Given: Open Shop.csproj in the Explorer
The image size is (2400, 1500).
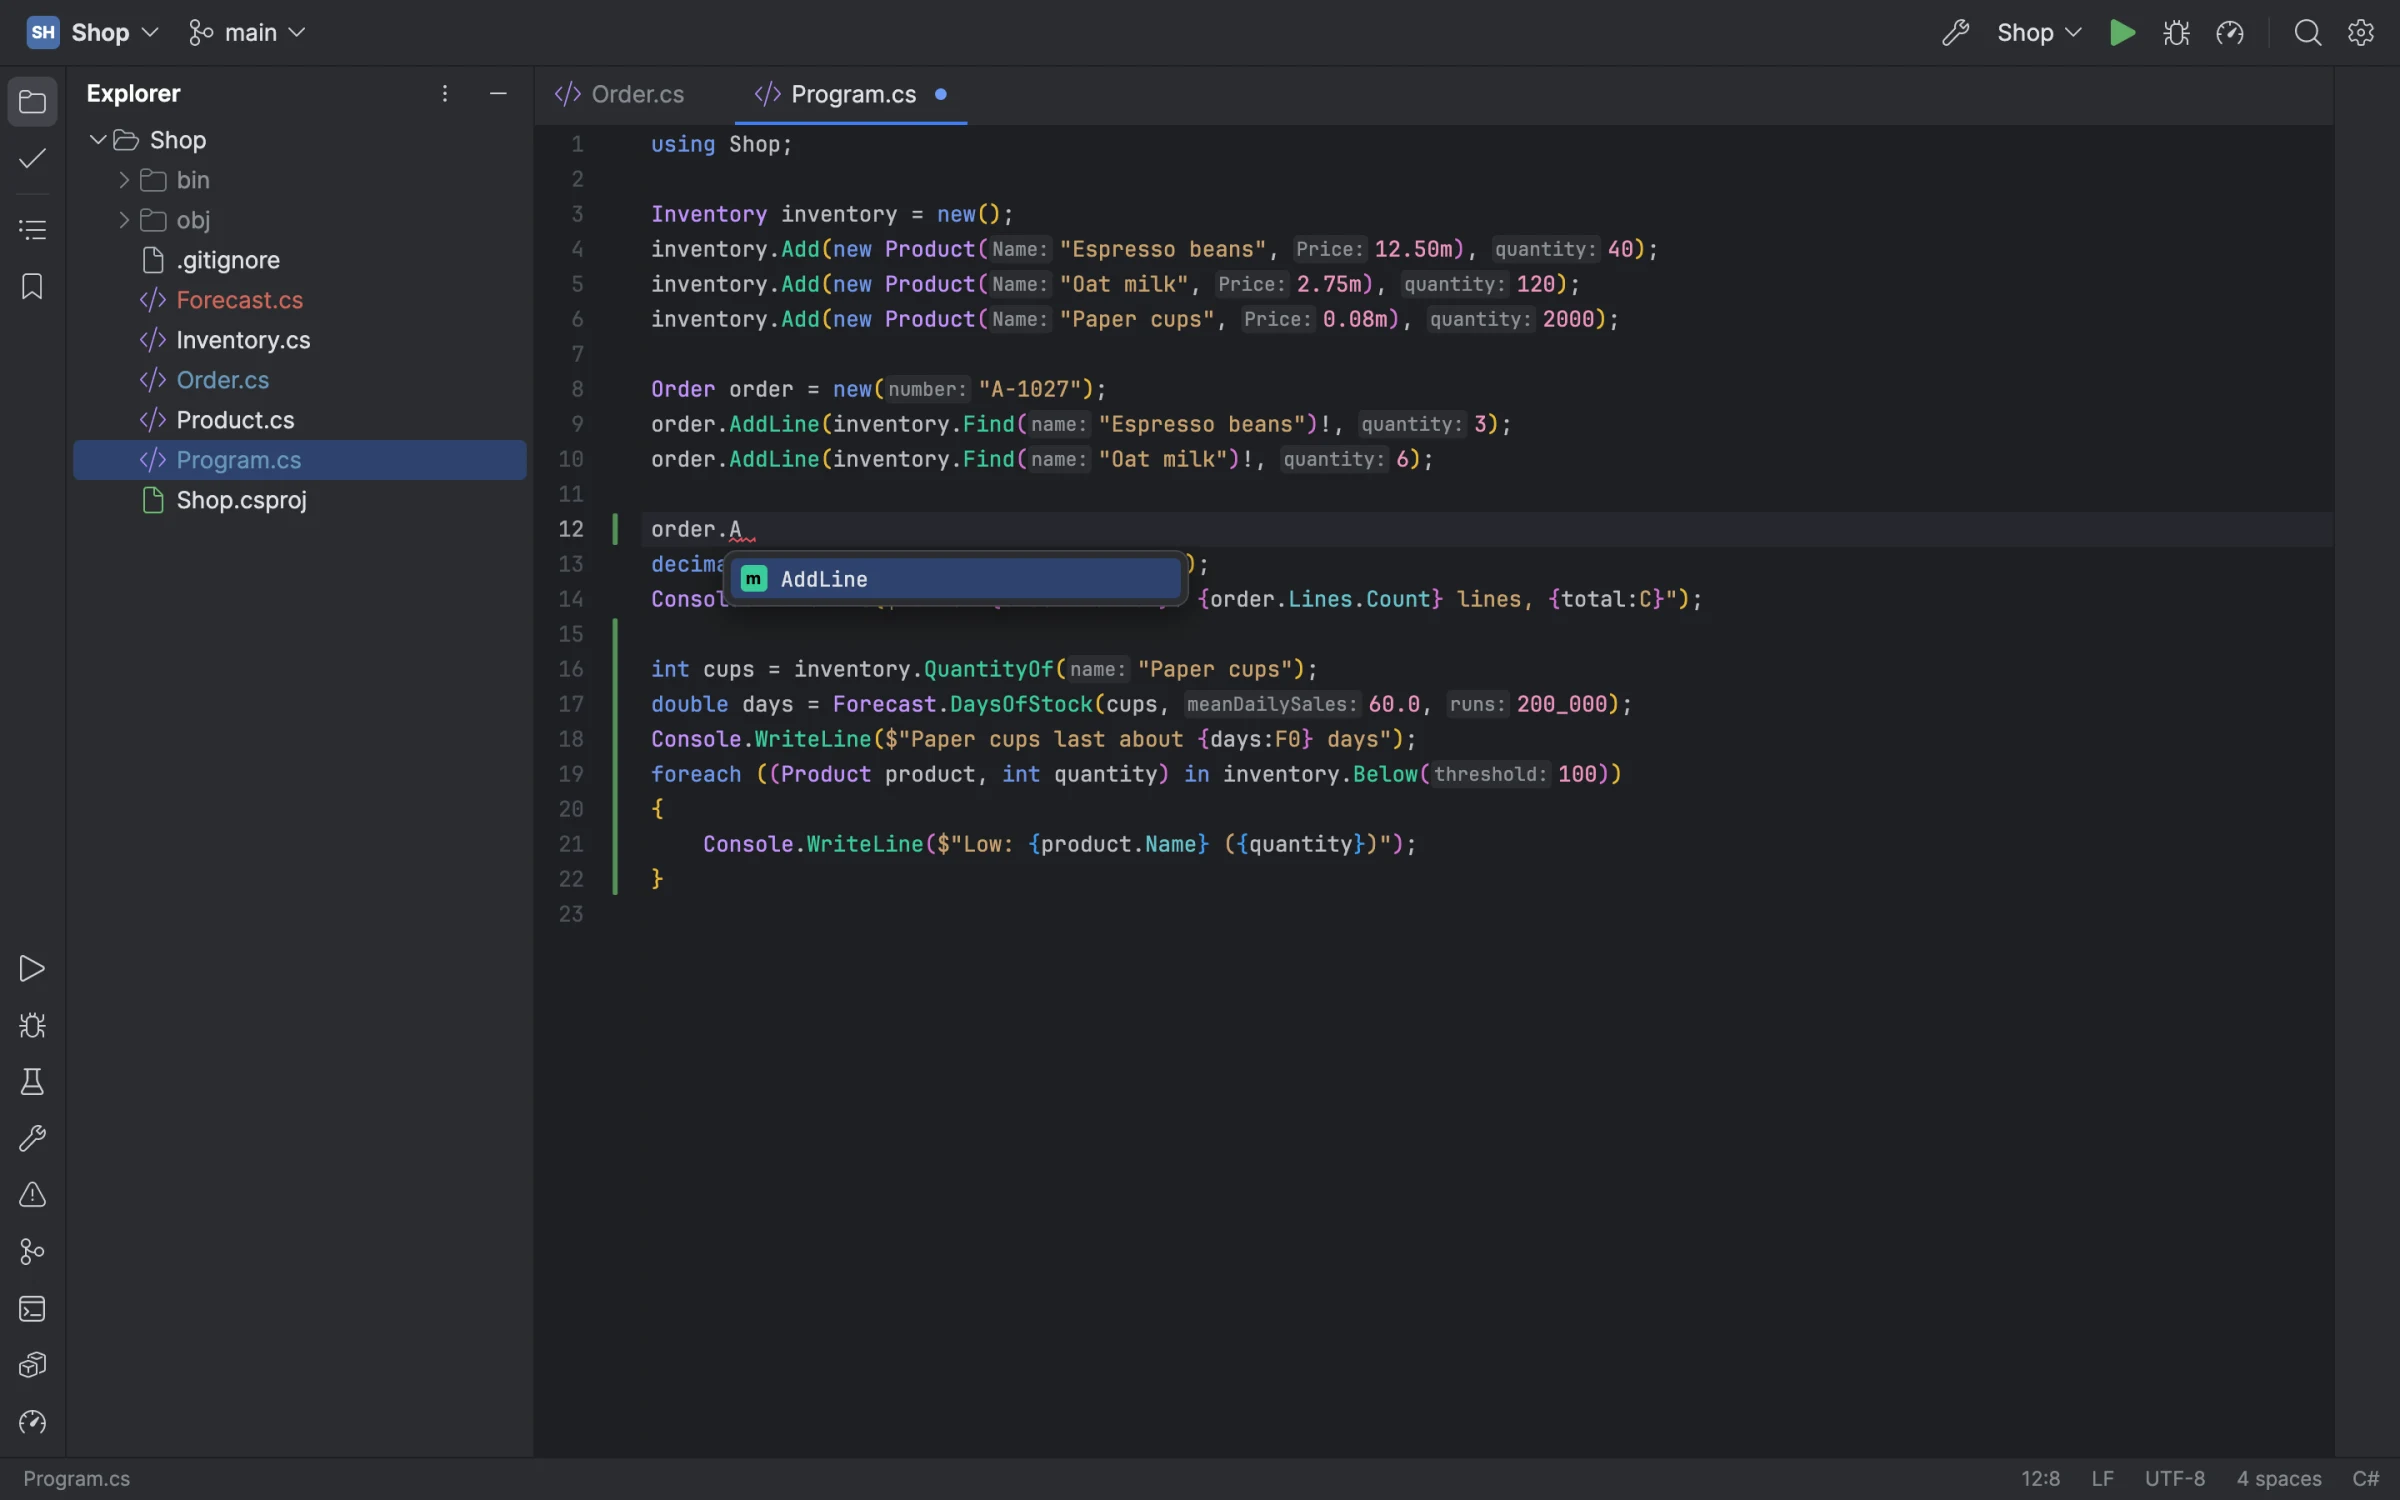Looking at the screenshot, I should (300, 500).
